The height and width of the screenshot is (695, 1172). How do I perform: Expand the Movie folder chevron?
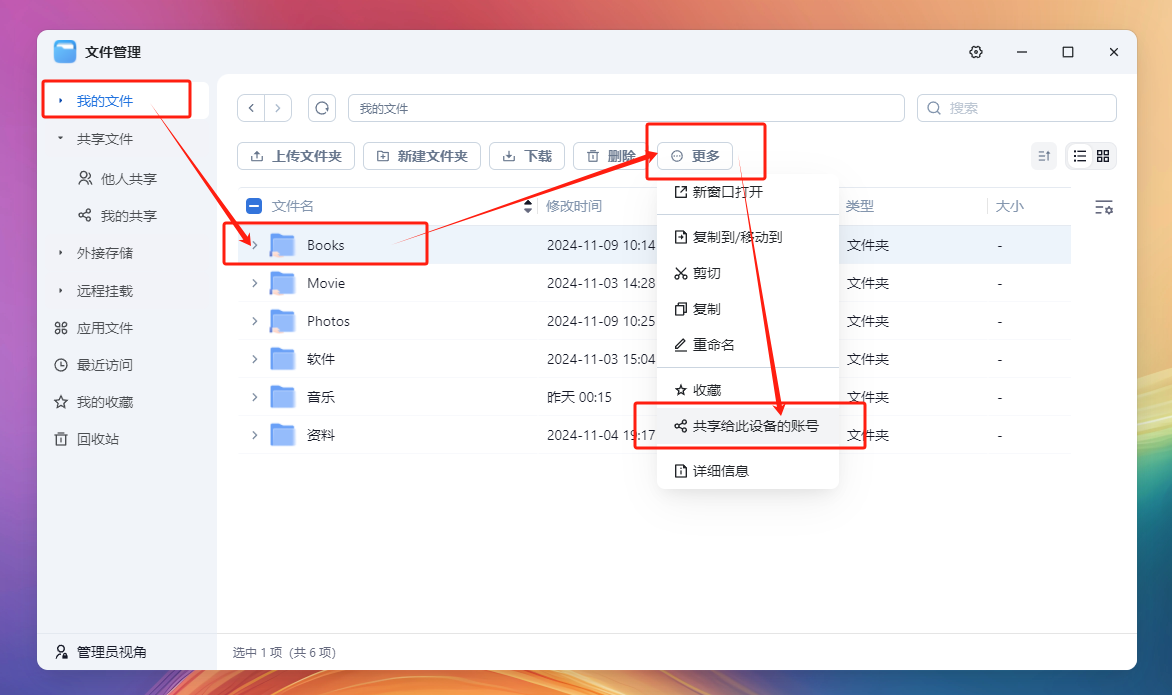click(254, 283)
